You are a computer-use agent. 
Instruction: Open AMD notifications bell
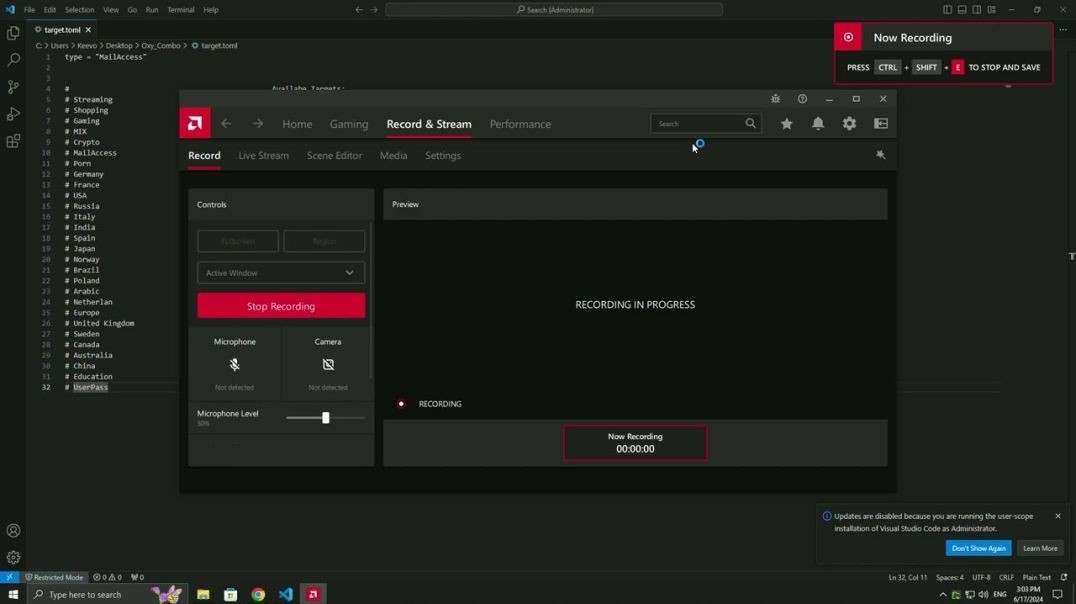[x=818, y=124]
